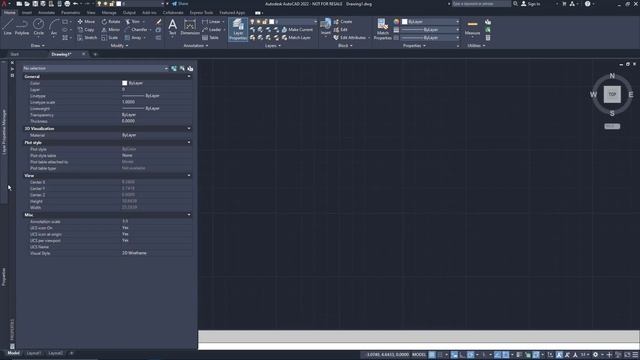
Task: Click the TOP face of ViewCube
Action: (612, 94)
